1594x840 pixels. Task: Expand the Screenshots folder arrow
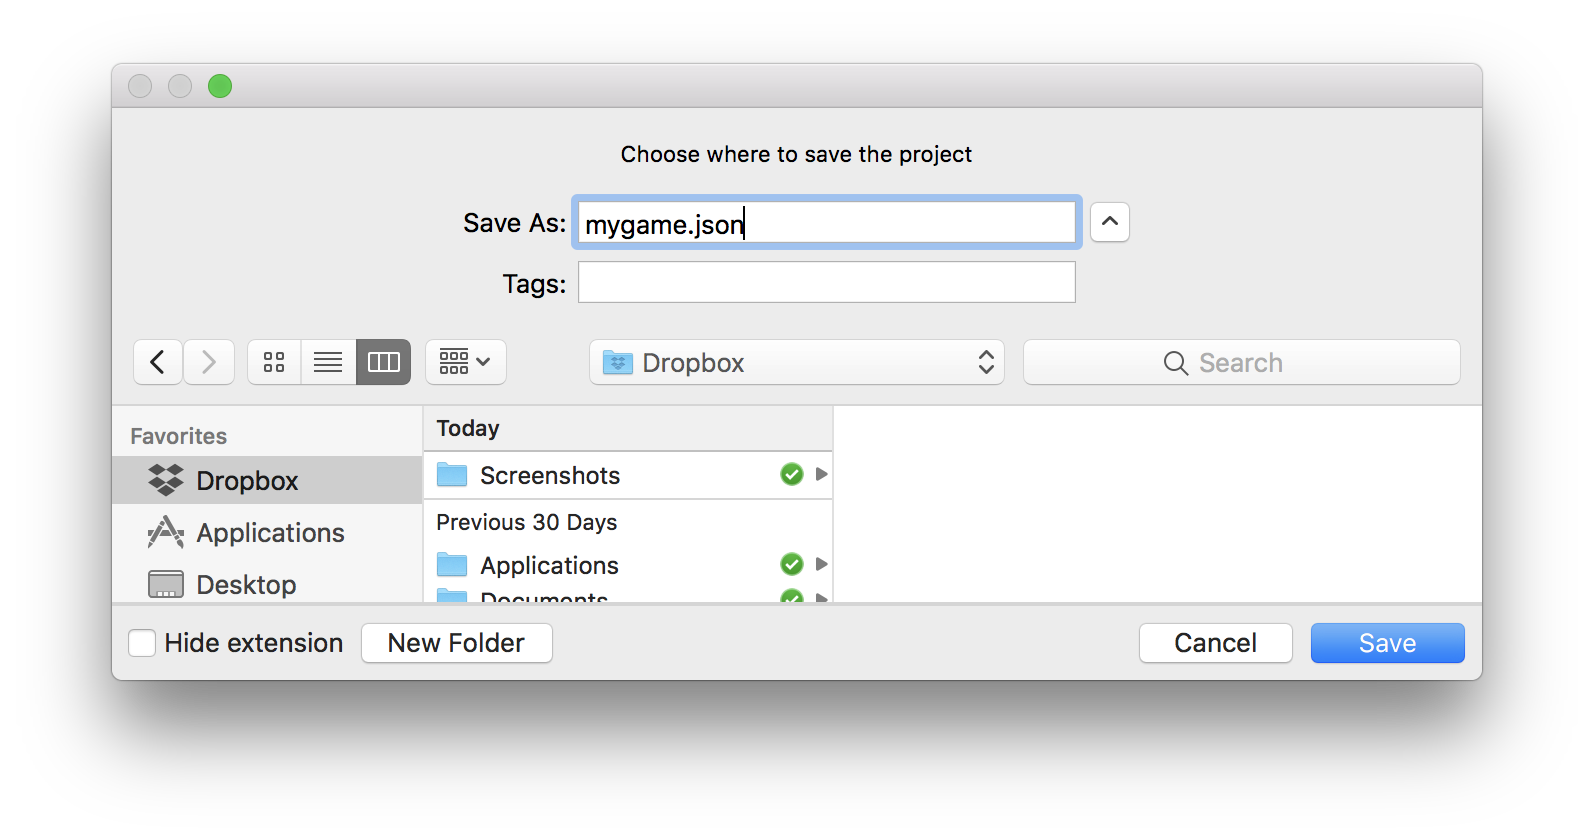pyautogui.click(x=822, y=474)
